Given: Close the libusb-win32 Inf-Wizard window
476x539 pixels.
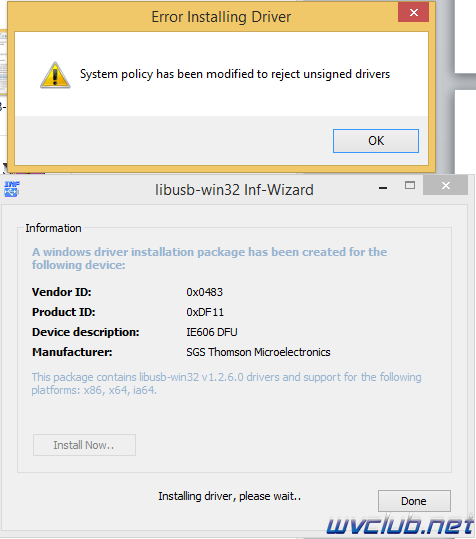Looking at the screenshot, I should tap(445, 186).
